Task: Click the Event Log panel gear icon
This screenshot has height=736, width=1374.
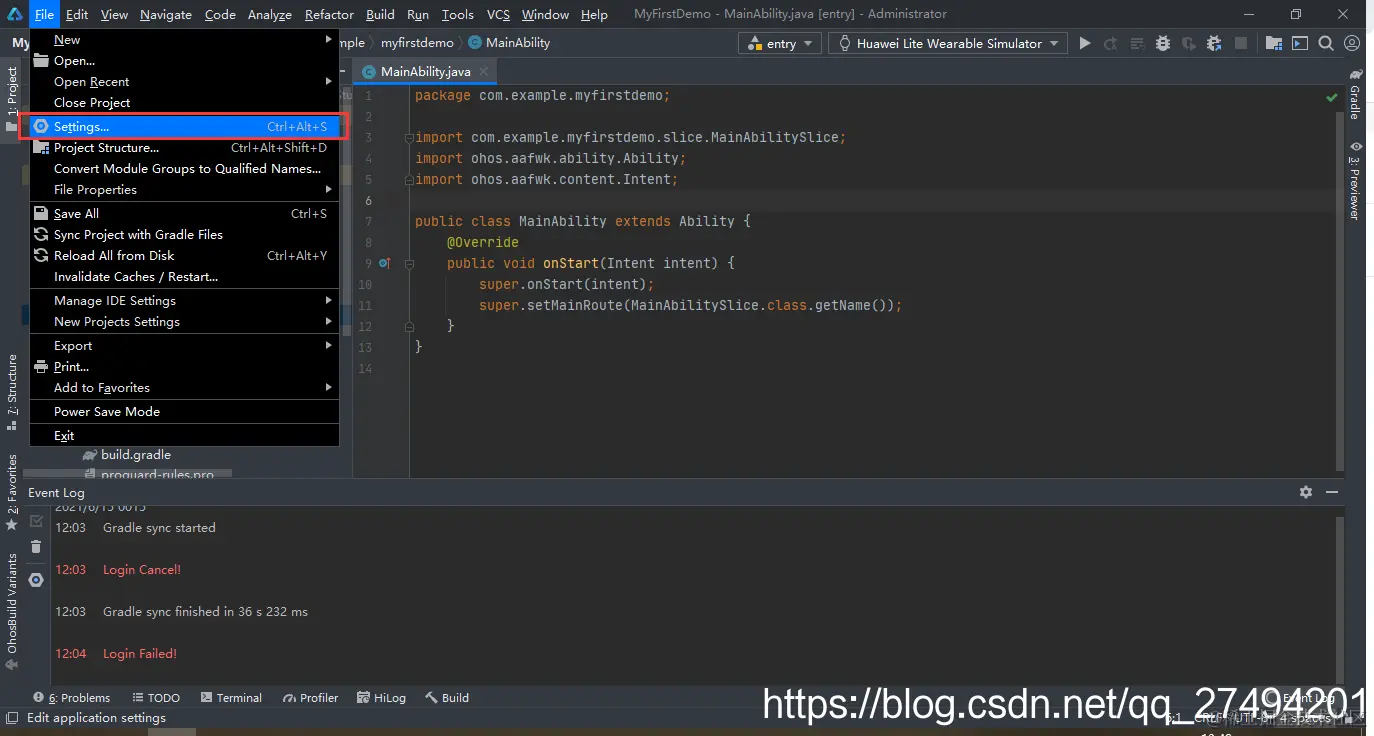Action: (1305, 492)
